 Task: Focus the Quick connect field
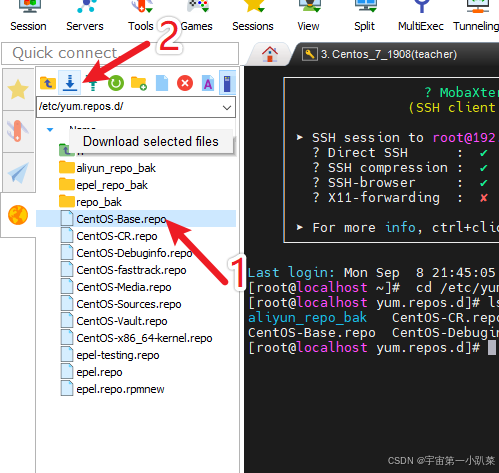[x=120, y=53]
